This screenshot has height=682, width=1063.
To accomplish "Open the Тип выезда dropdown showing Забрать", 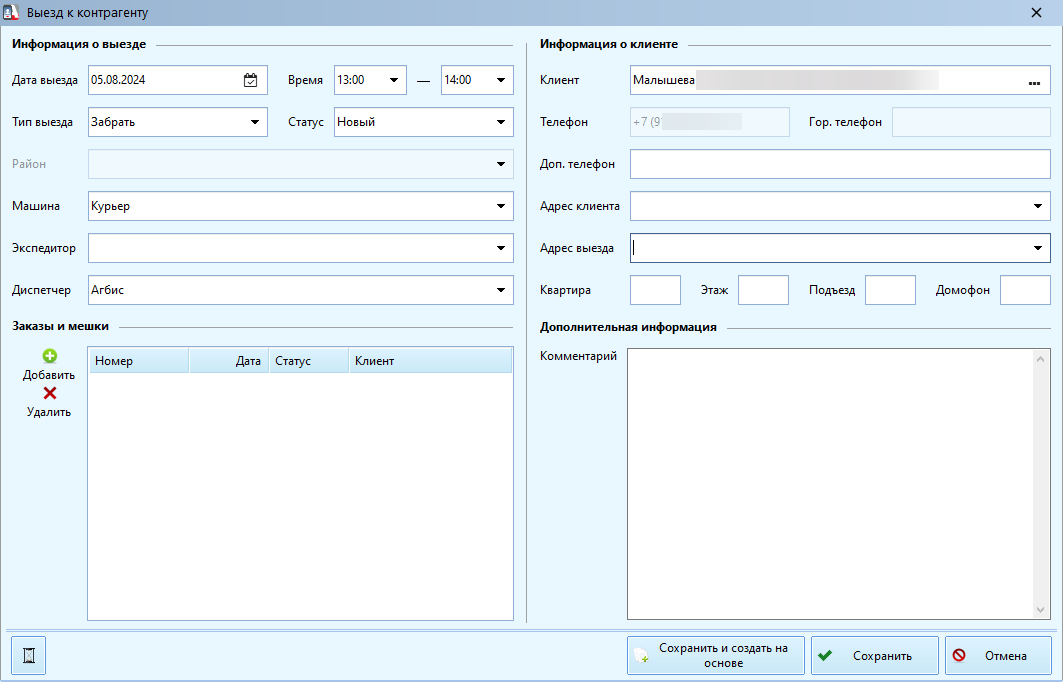I will point(255,122).
